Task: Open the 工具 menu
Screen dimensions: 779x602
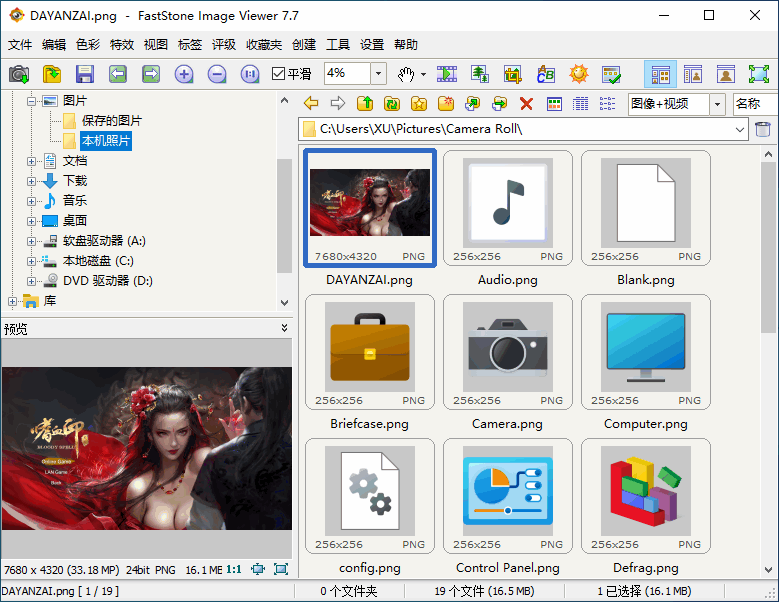Action: pos(338,45)
